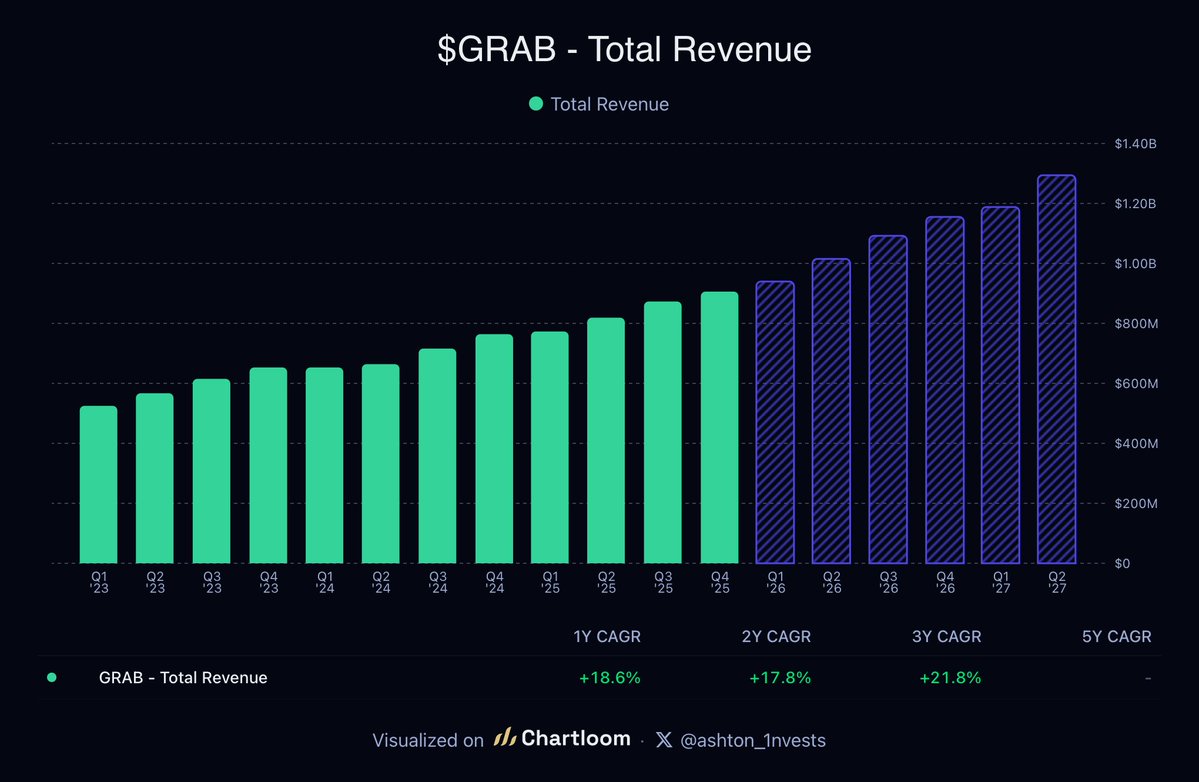Click the 2Y CAGR column header
Image resolution: width=1199 pixels, height=782 pixels.
pos(776,637)
